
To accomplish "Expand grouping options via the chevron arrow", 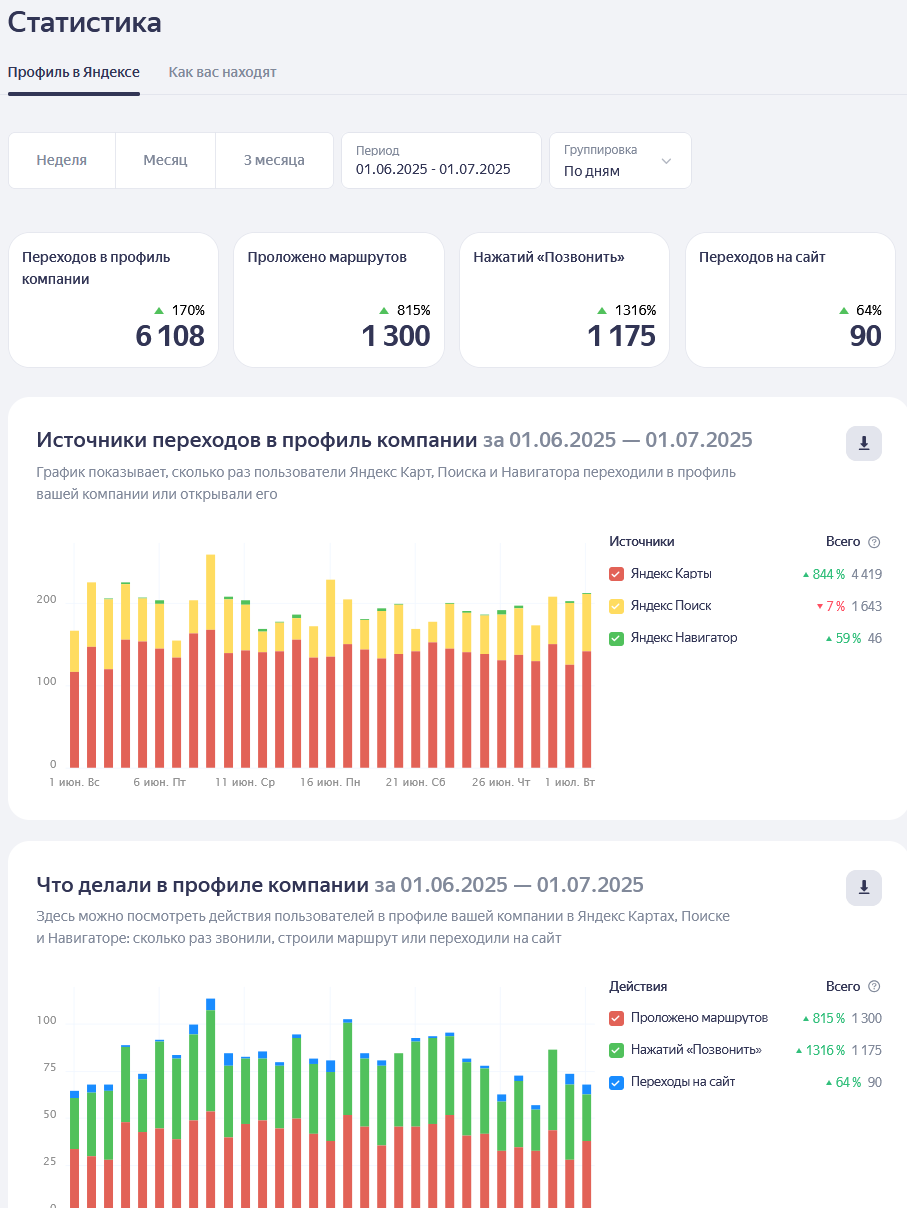I will click(x=667, y=160).
